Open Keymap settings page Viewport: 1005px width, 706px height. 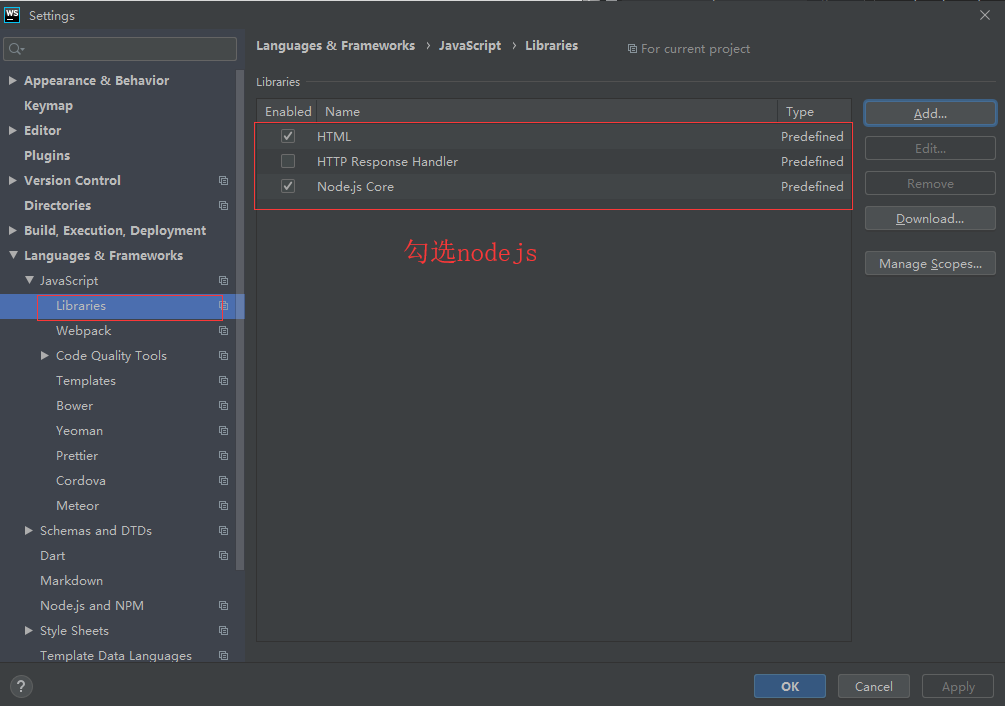pyautogui.click(x=48, y=106)
